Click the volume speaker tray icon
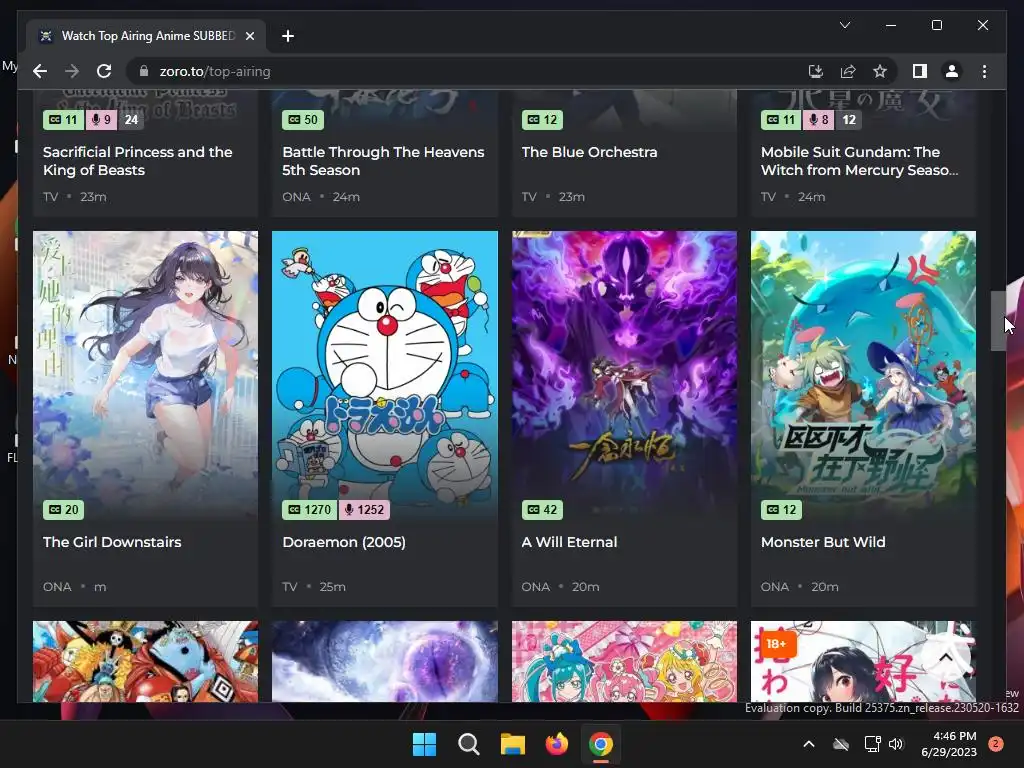This screenshot has height=768, width=1024. 896,744
